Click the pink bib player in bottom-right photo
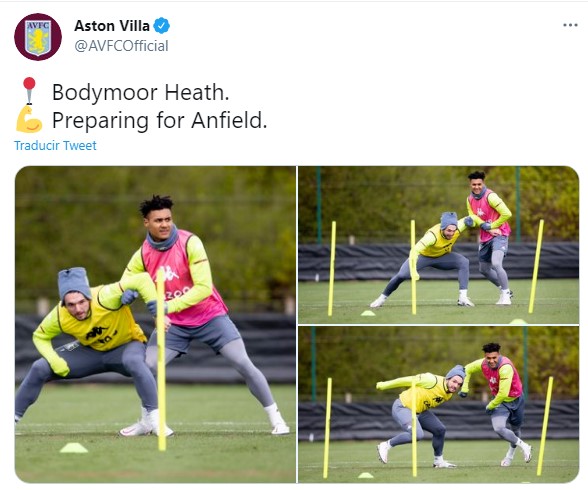588x490 pixels. [499, 401]
